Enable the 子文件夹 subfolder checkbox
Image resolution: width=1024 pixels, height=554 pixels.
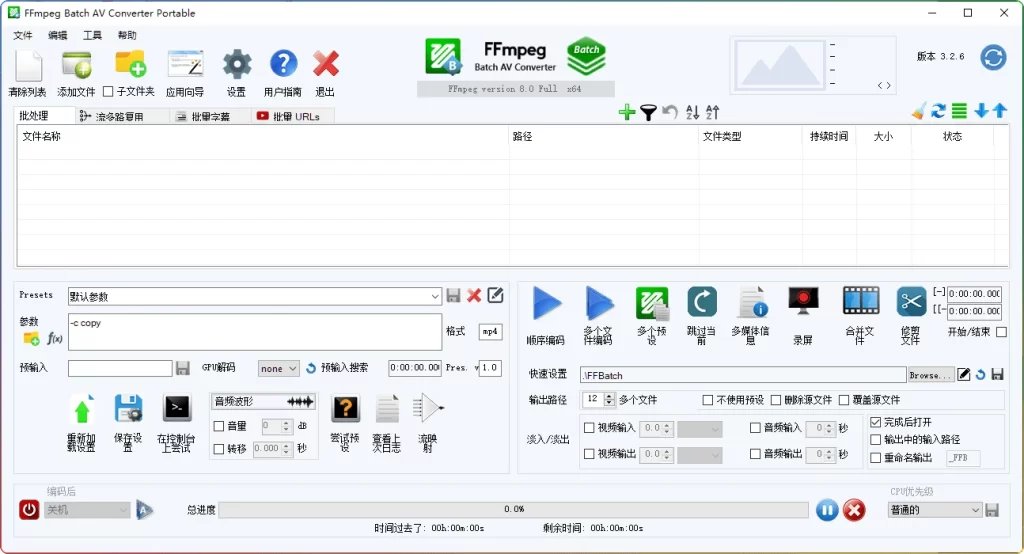pos(108,91)
